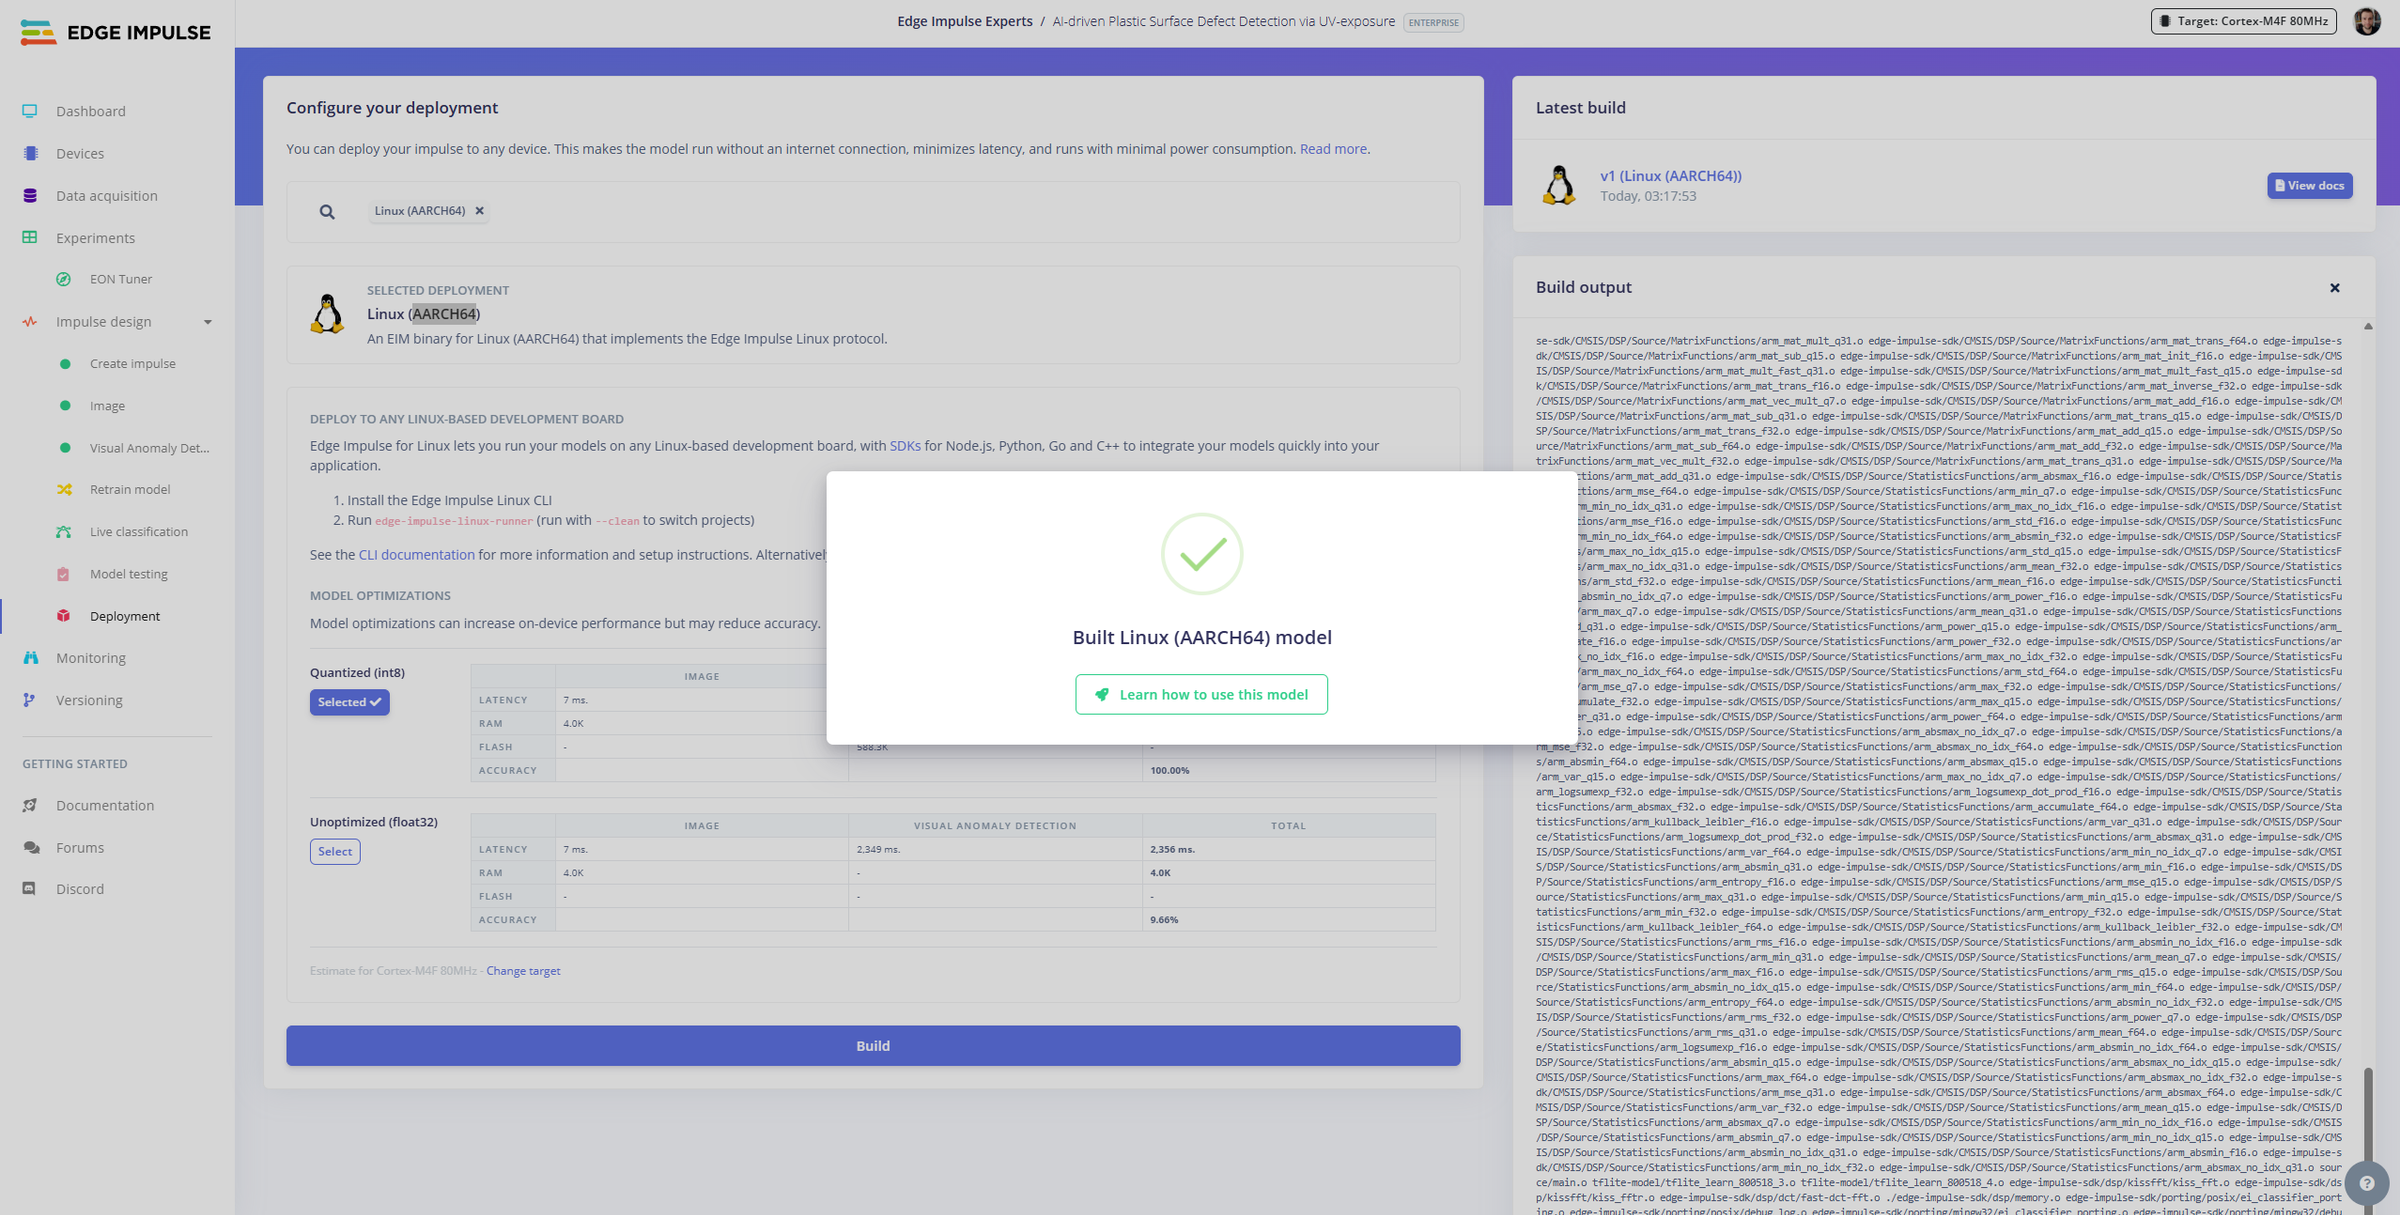Click the Discord icon

pyautogui.click(x=30, y=889)
